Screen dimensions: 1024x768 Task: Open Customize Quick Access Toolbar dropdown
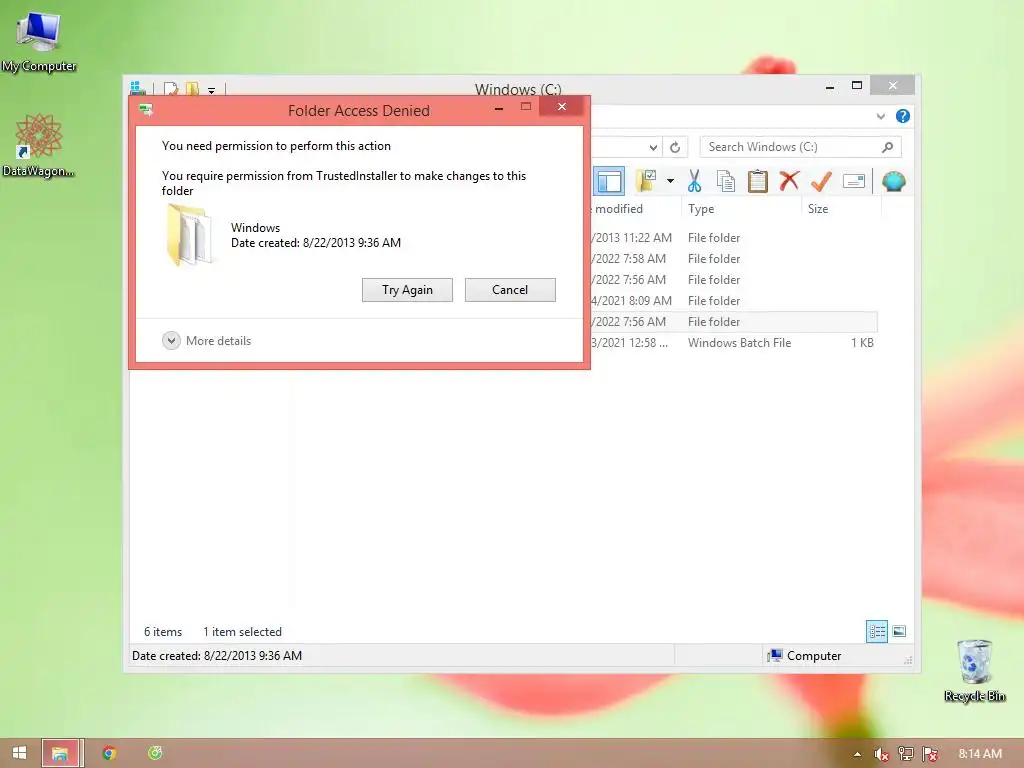pos(212,90)
